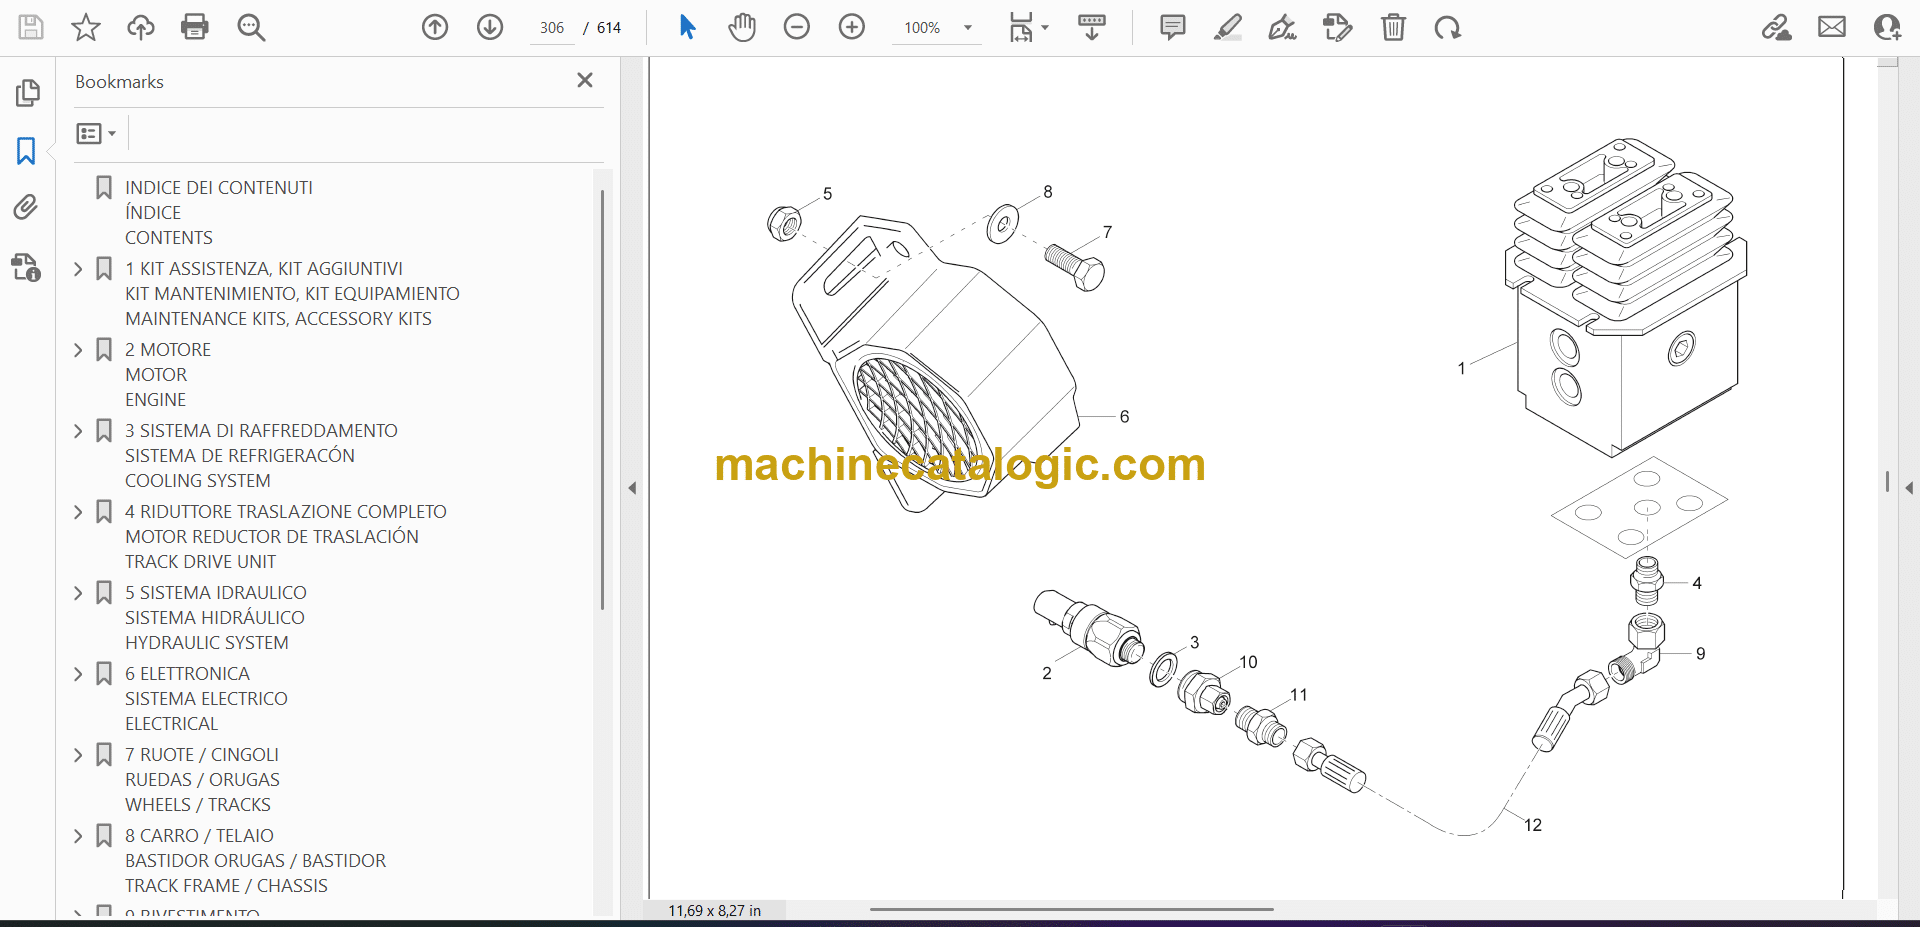Send the file by email
Image resolution: width=1920 pixels, height=927 pixels.
coord(1832,27)
